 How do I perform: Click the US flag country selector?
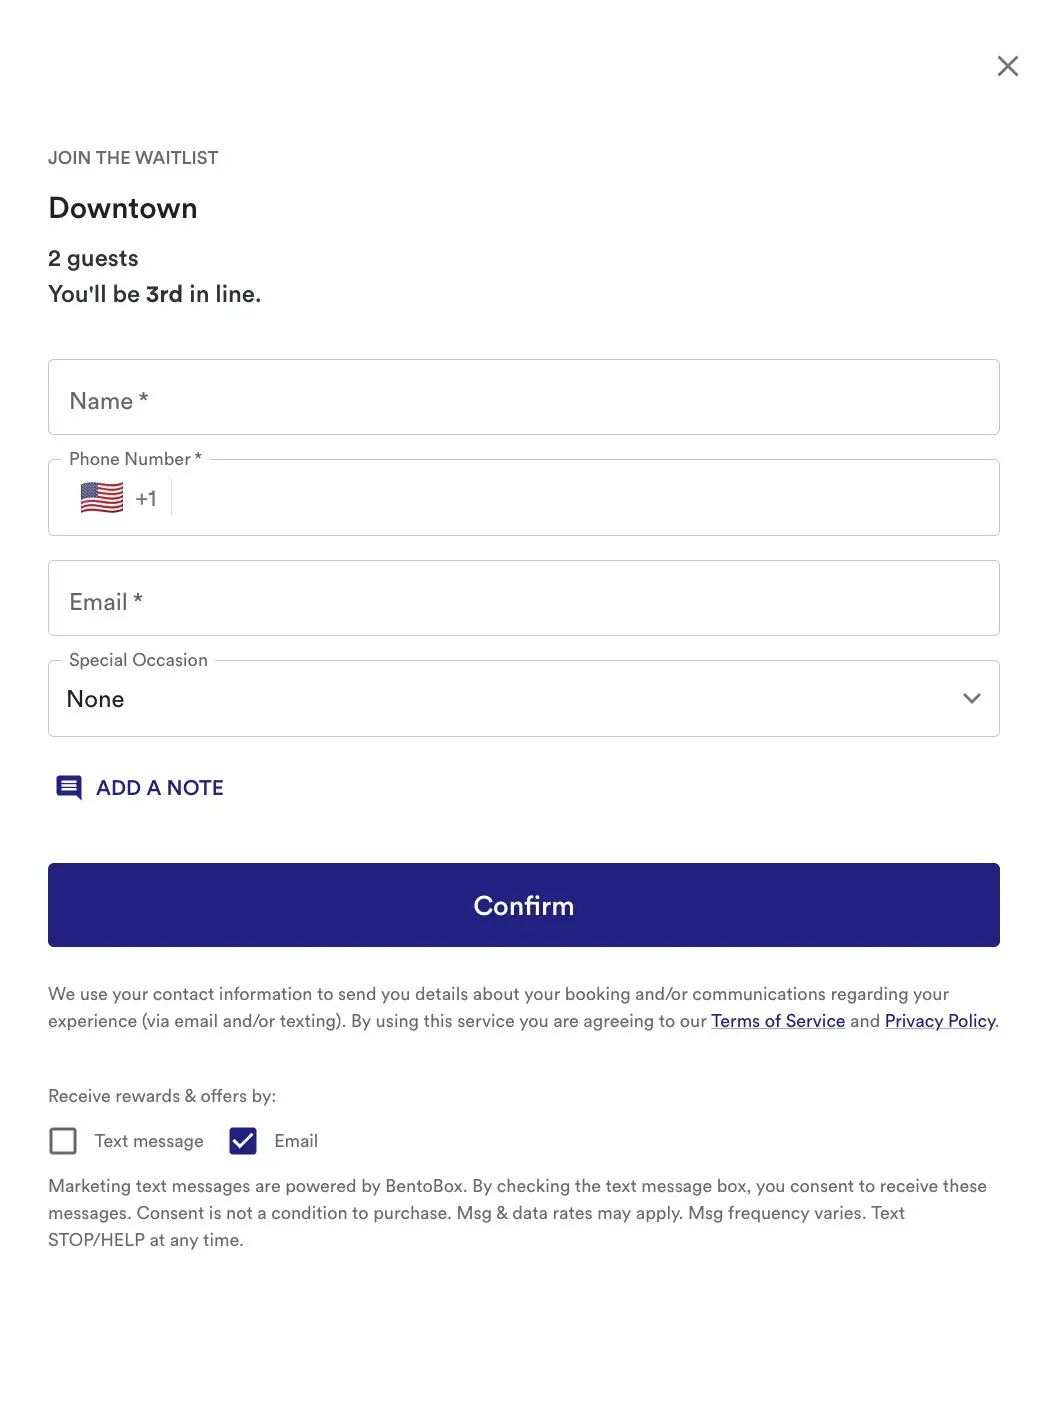tap(102, 498)
